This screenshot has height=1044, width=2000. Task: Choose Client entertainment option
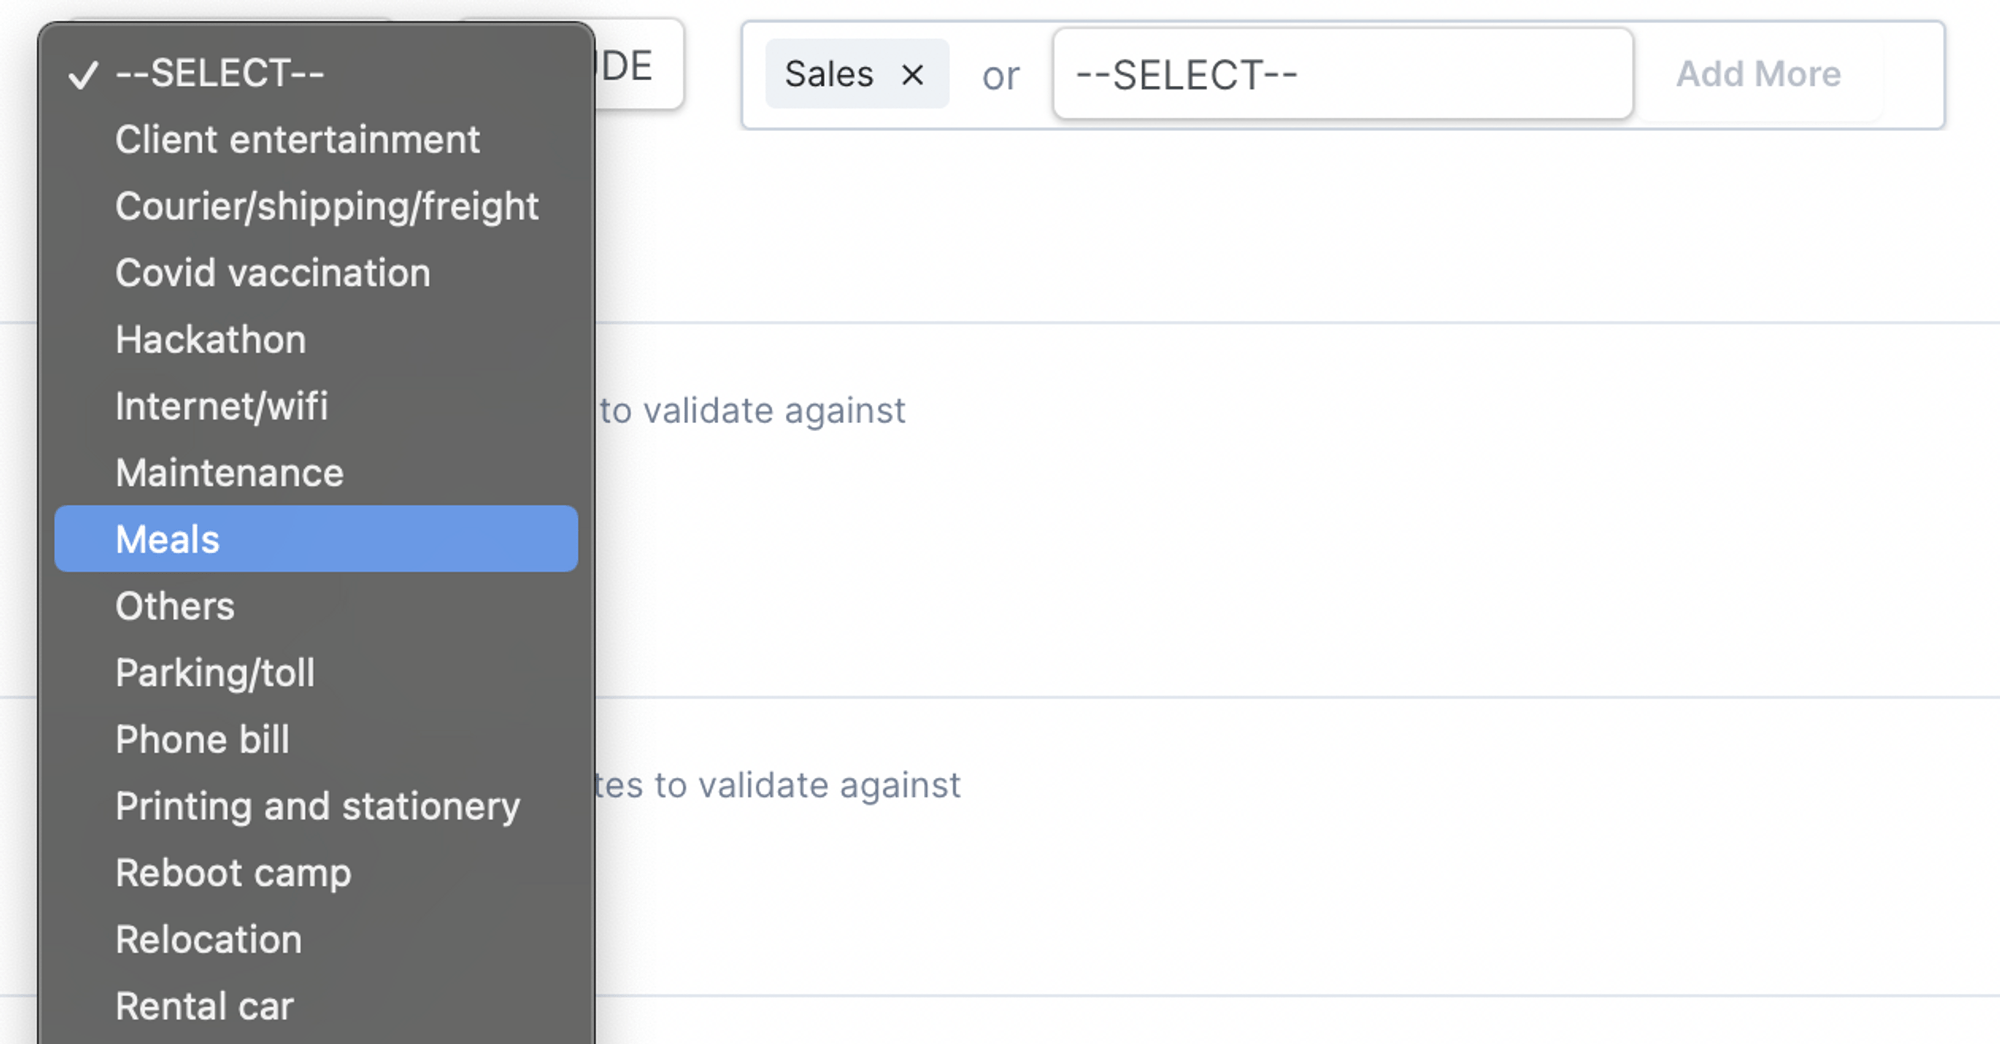[316, 139]
